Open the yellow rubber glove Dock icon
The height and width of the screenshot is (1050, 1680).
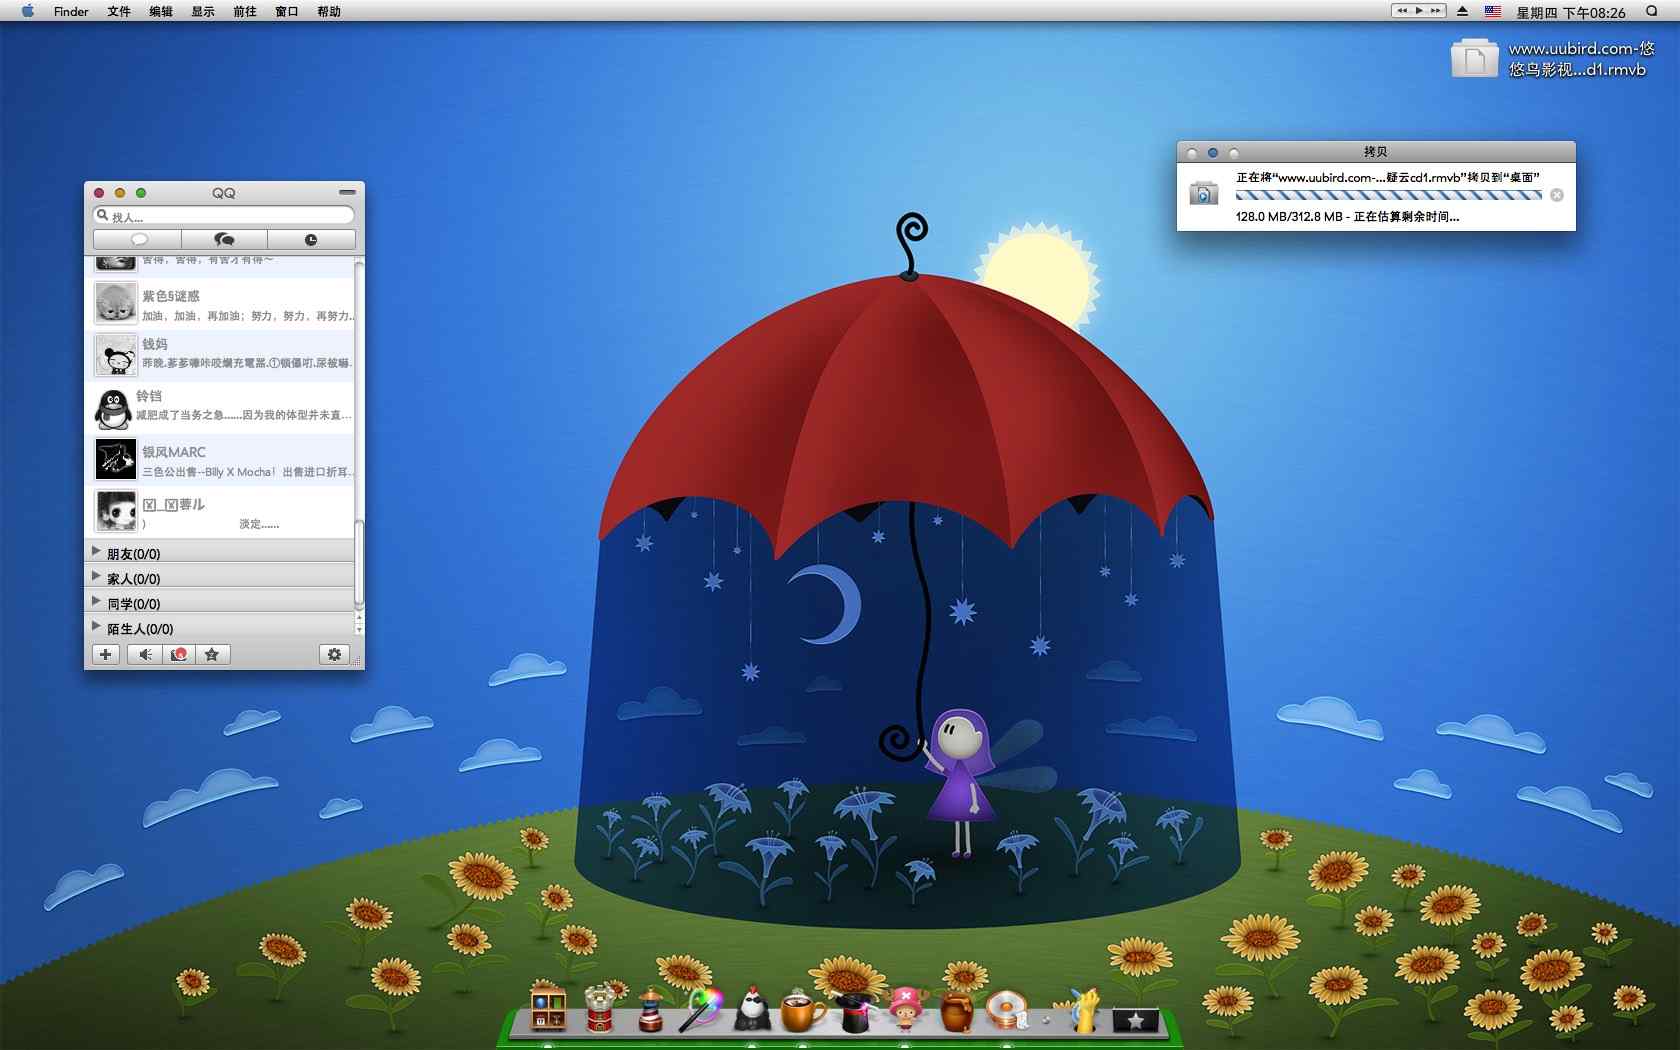[1085, 1010]
